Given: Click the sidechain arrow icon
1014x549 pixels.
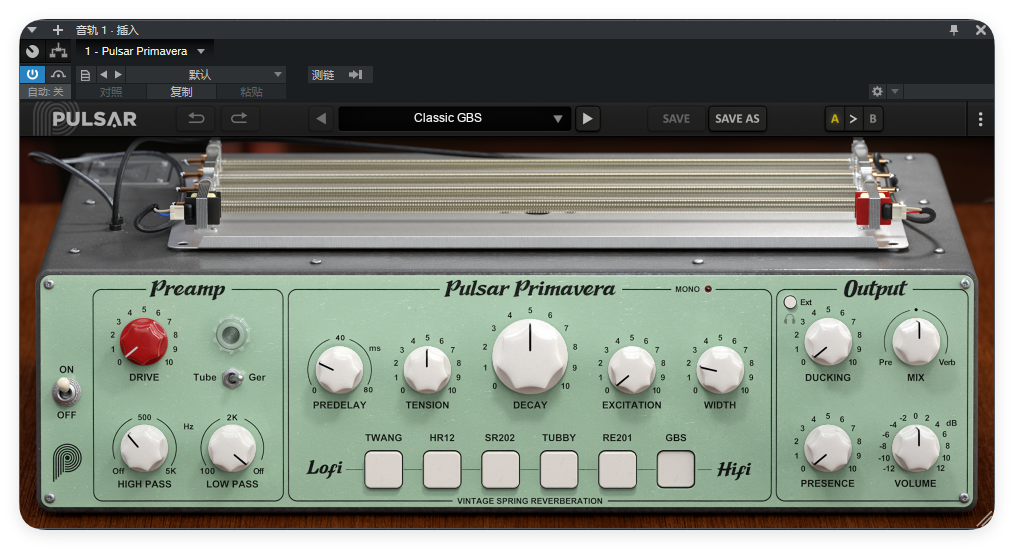Looking at the screenshot, I should point(355,75).
